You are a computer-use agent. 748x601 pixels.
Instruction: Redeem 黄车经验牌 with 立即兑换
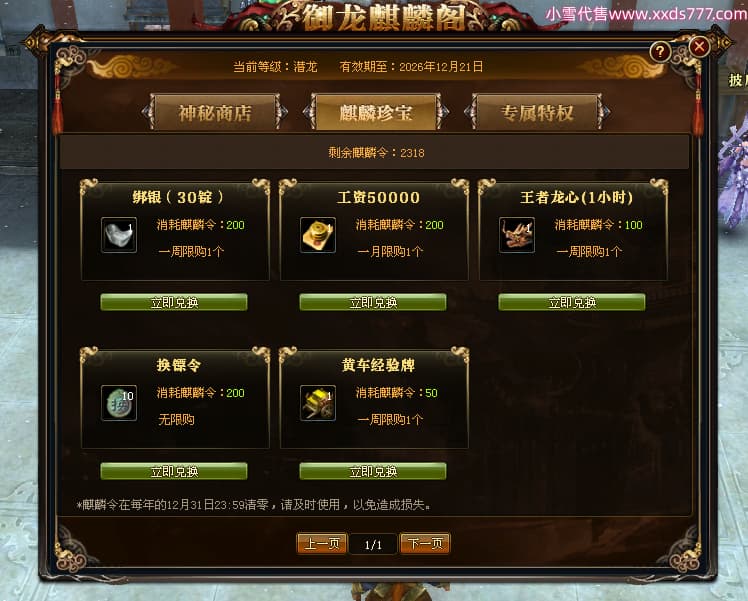click(x=373, y=471)
